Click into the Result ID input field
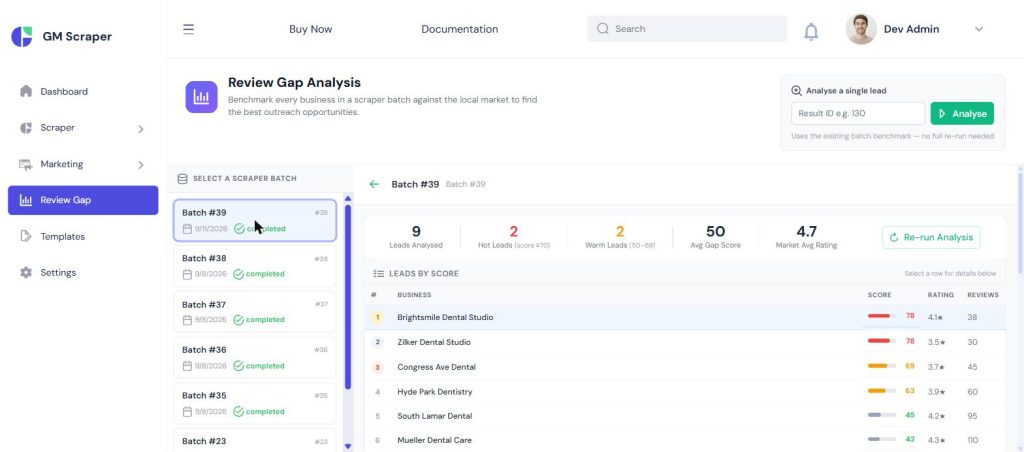1024x452 pixels. [x=857, y=113]
